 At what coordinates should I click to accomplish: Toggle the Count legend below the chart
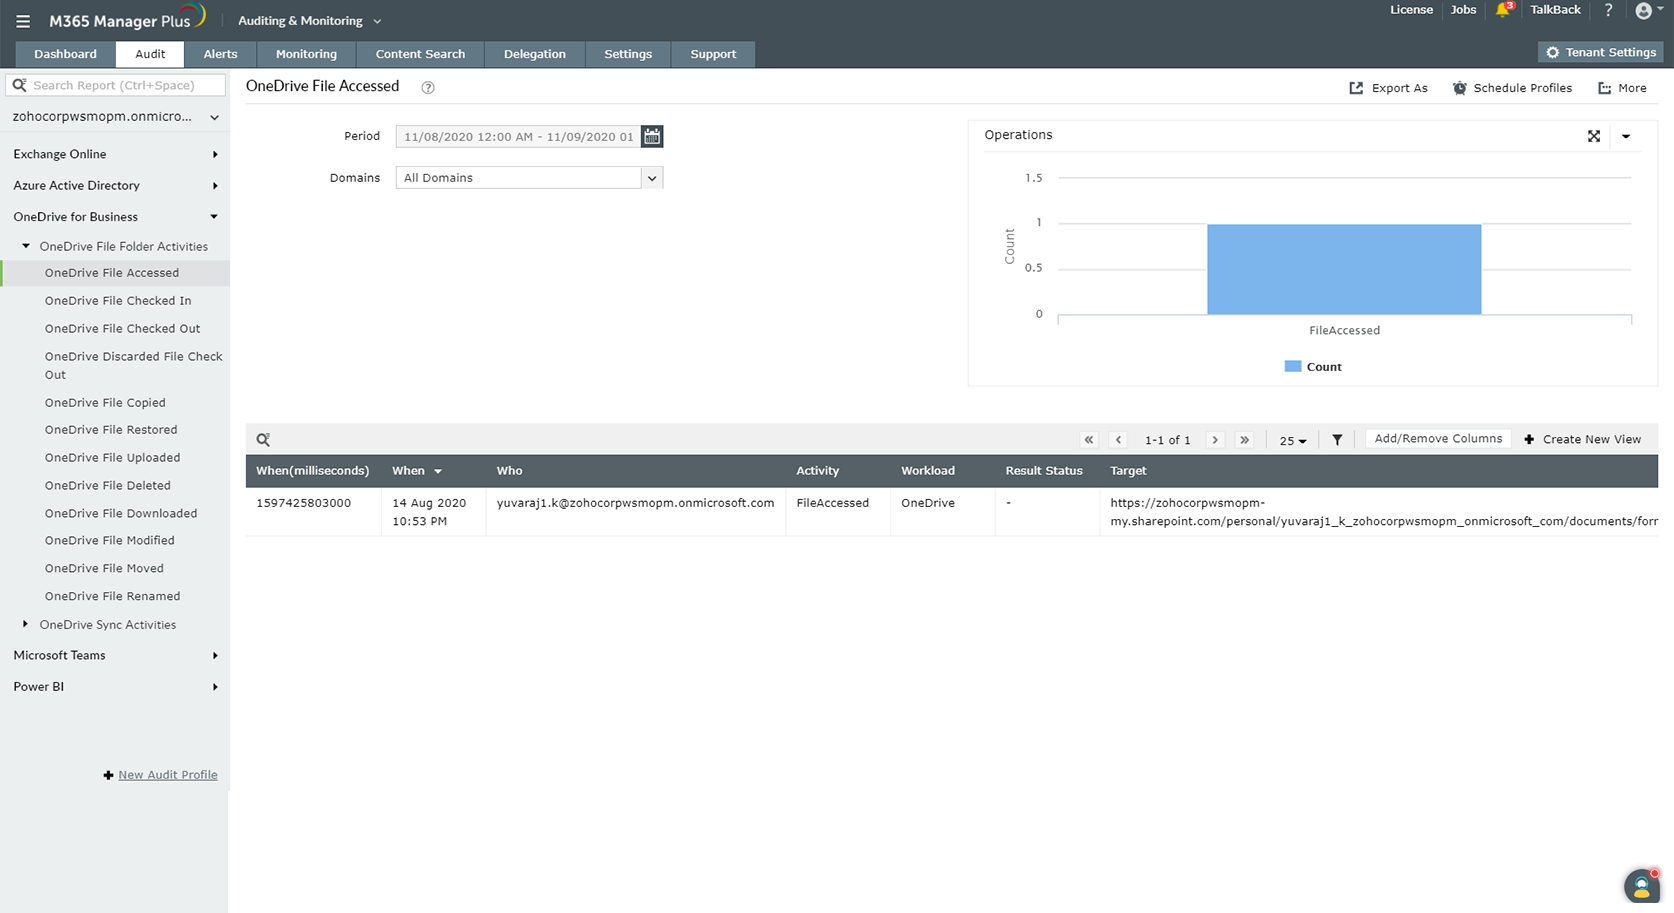(1312, 366)
